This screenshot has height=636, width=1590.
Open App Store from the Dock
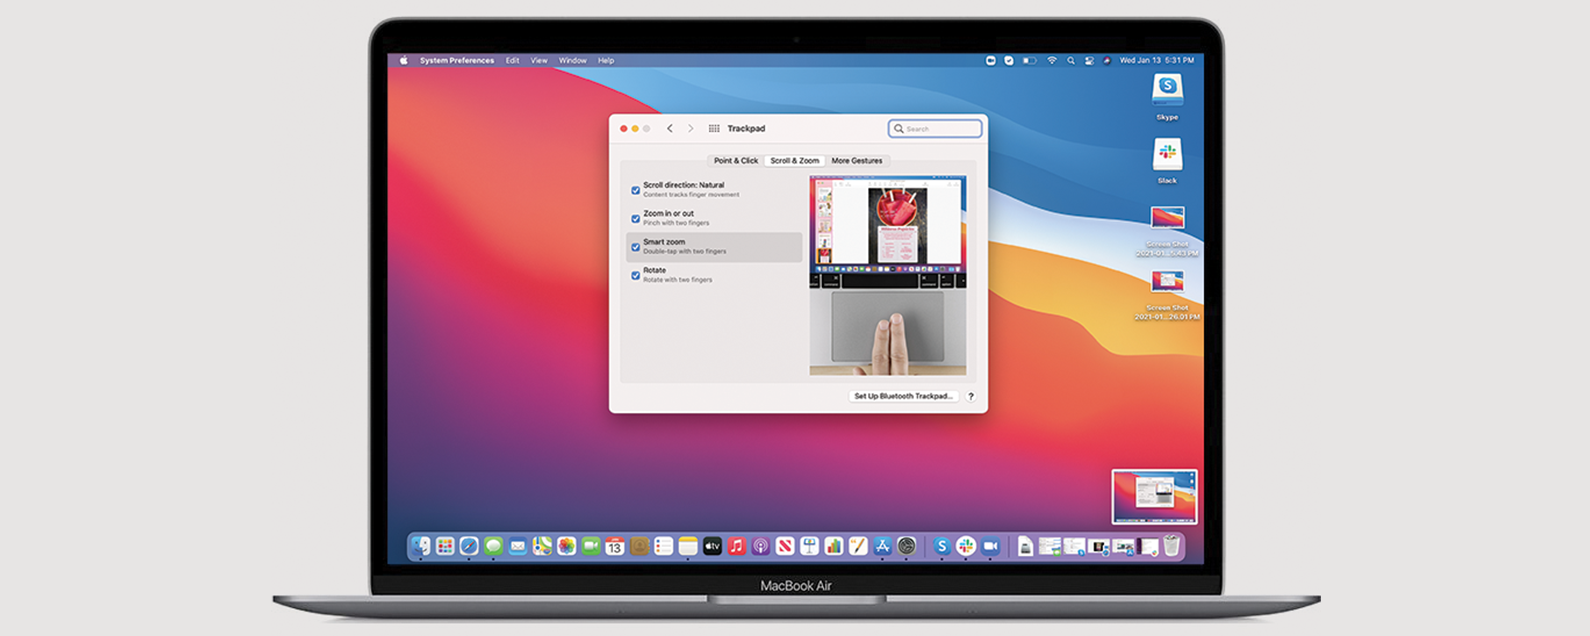(x=882, y=546)
